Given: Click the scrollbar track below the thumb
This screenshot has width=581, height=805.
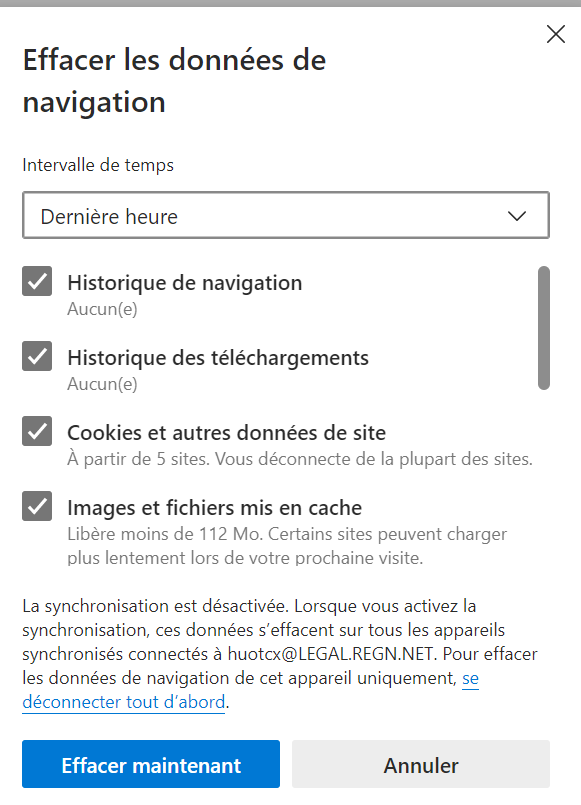Looking at the screenshot, I should (544, 477).
